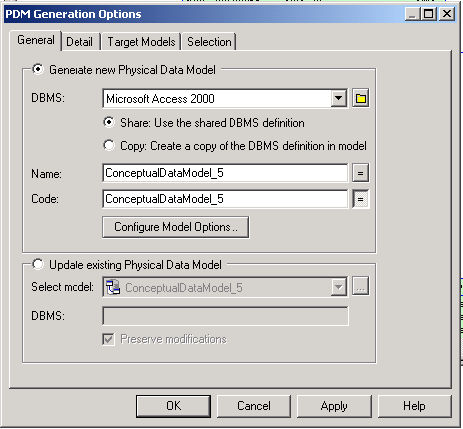
Task: Toggle the Preserve modifications checkbox
Action: click(108, 339)
